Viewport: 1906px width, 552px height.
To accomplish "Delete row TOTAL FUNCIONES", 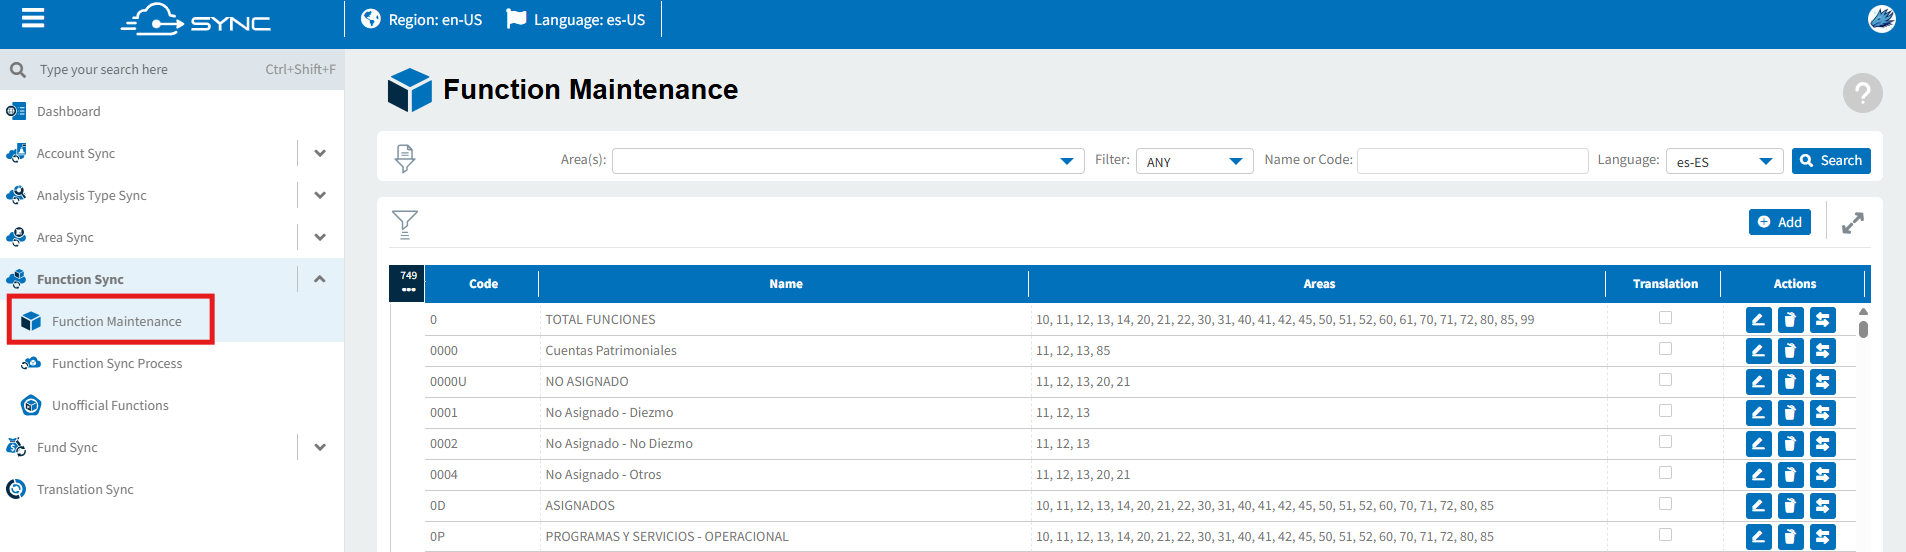I will pyautogui.click(x=1790, y=320).
